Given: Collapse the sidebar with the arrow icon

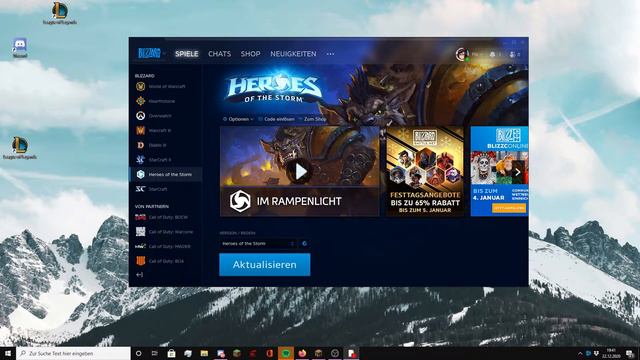Looking at the screenshot, I should [140, 275].
